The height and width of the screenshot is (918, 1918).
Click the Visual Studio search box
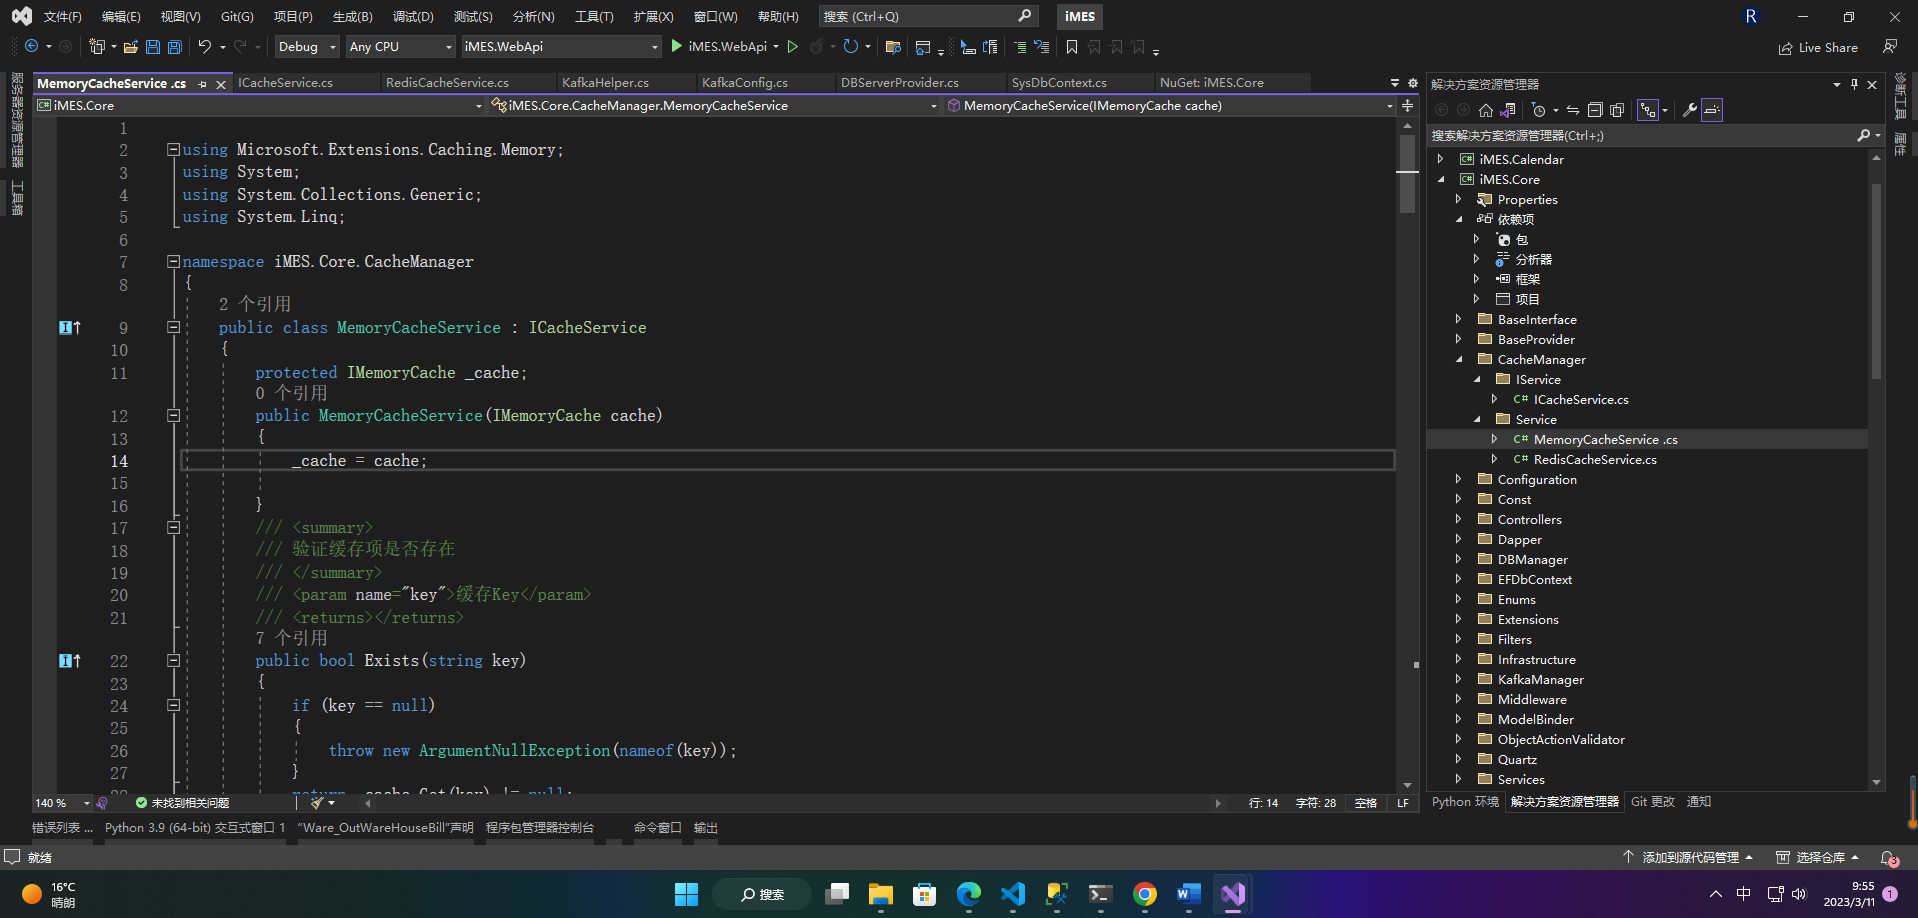click(927, 17)
